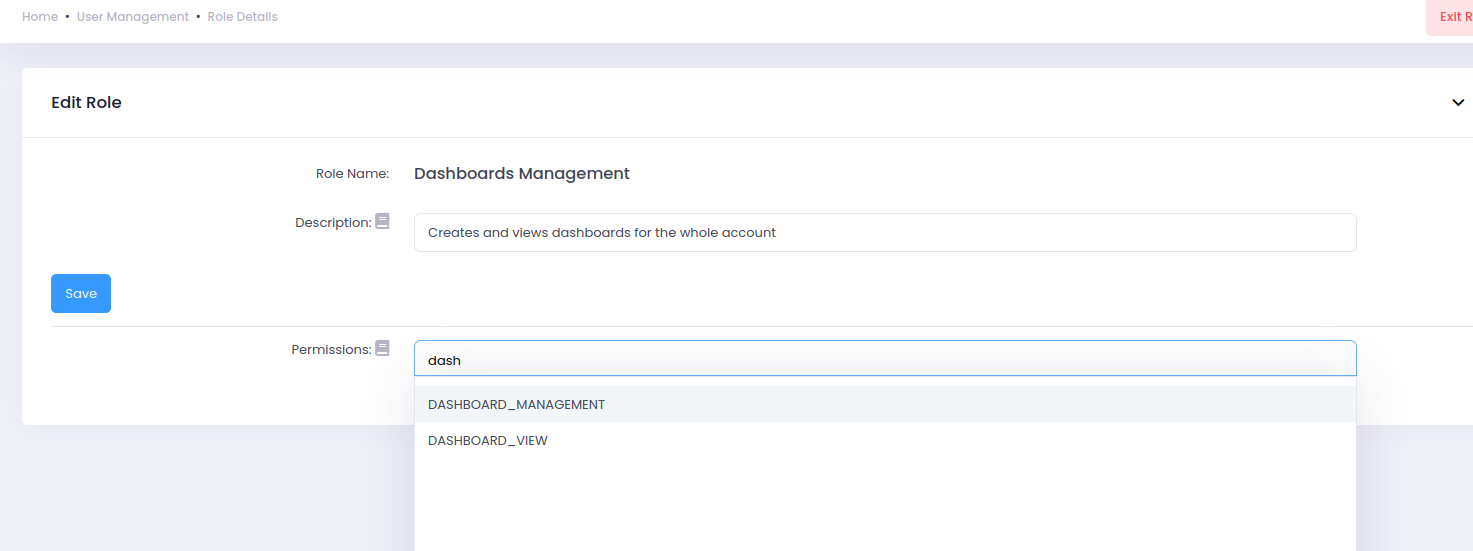This screenshot has height=551, width=1473.
Task: Collapse the Edit Role panel chevron
Action: point(1458,103)
